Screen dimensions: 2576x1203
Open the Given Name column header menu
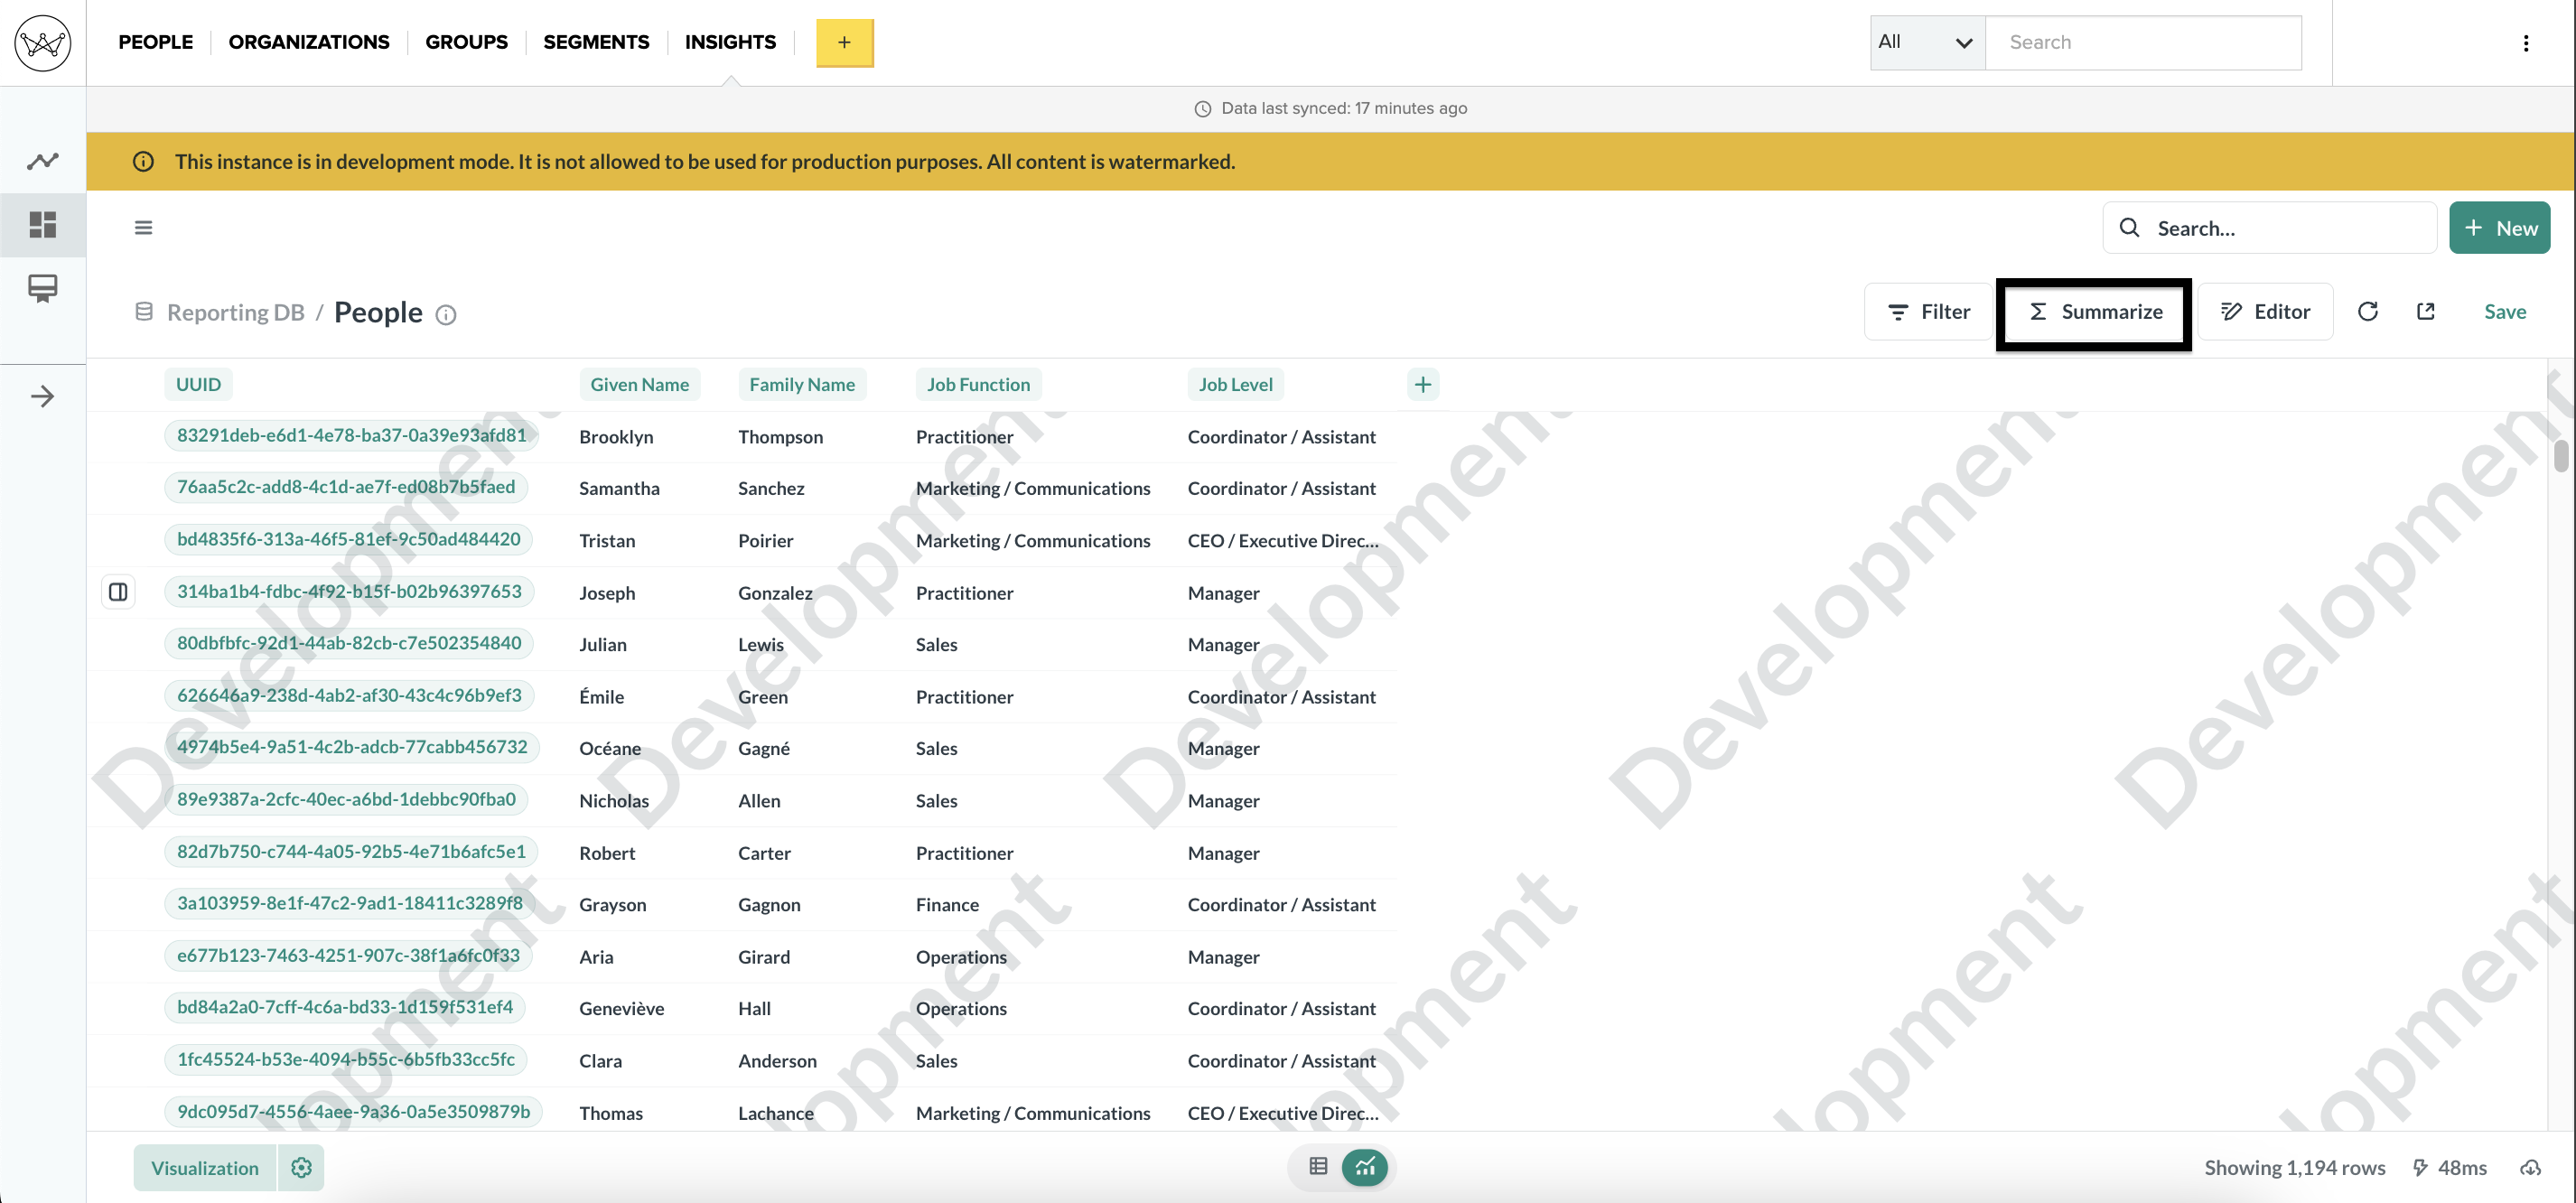(640, 385)
